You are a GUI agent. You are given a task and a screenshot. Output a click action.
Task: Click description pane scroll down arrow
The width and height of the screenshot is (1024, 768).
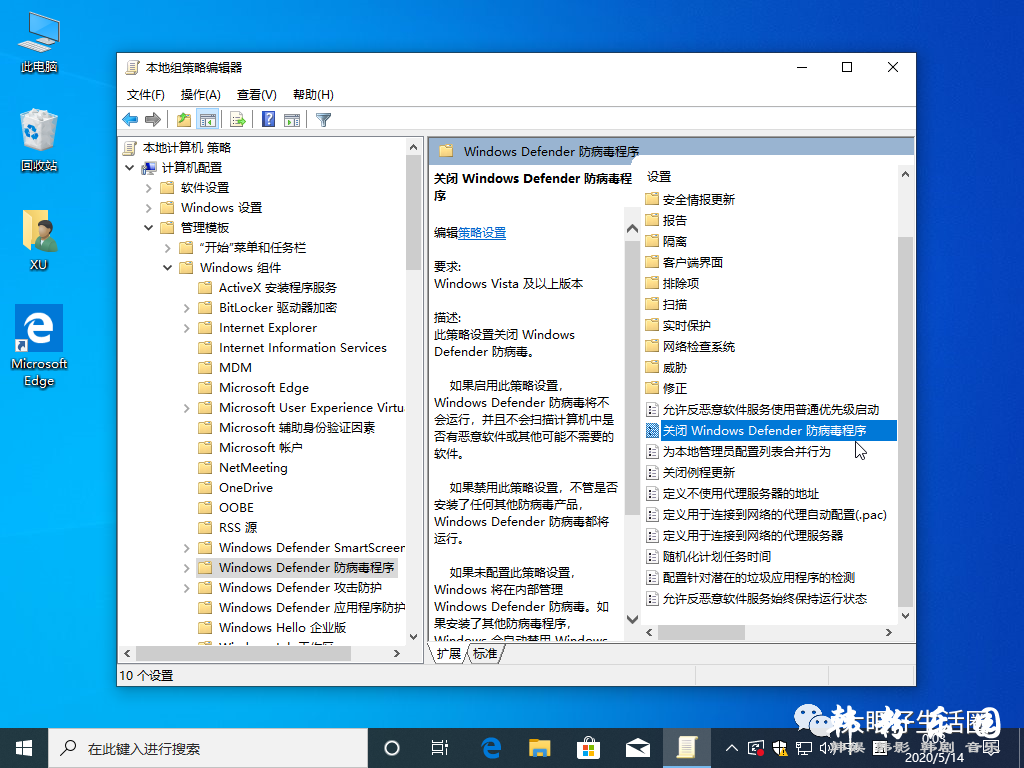click(x=632, y=619)
